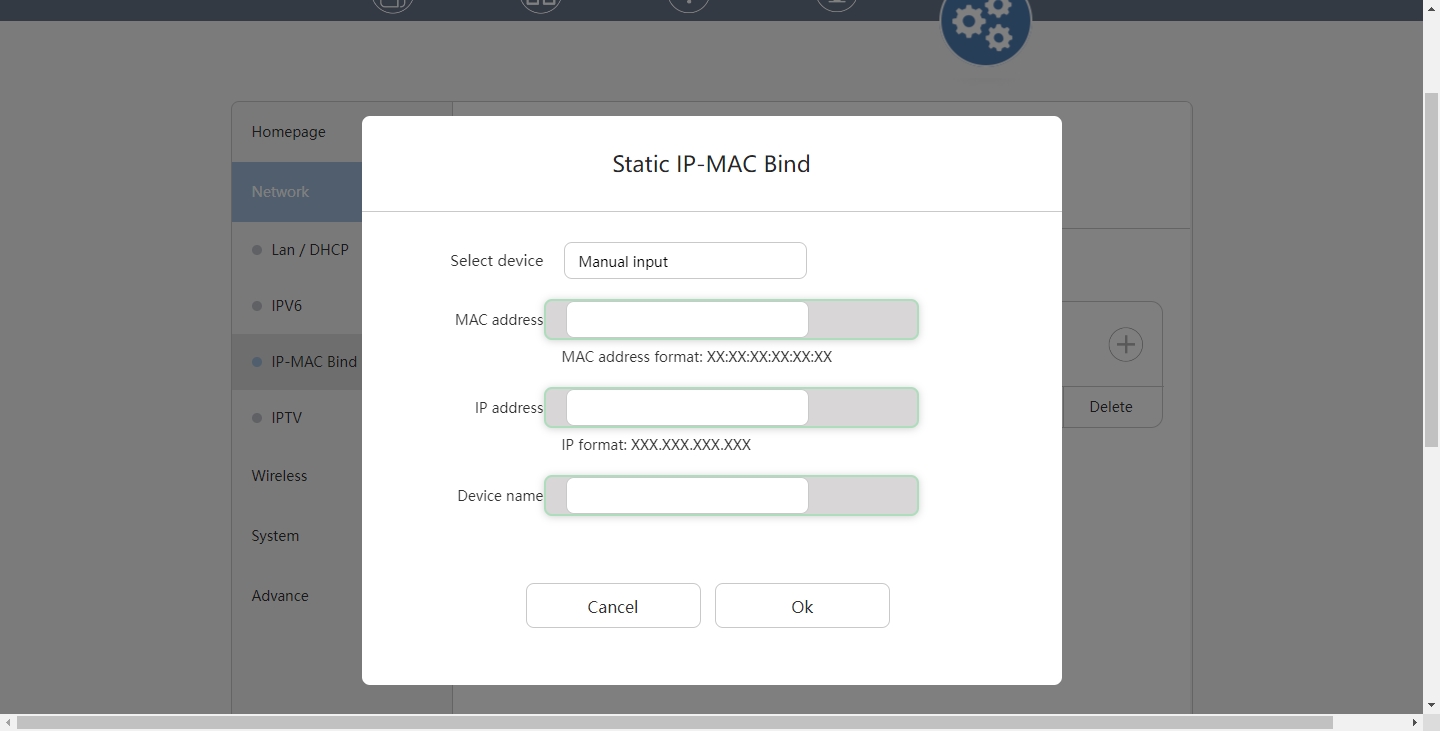1440x731 pixels.
Task: Click the vertical scrollbar down arrow
Action: 1431,706
